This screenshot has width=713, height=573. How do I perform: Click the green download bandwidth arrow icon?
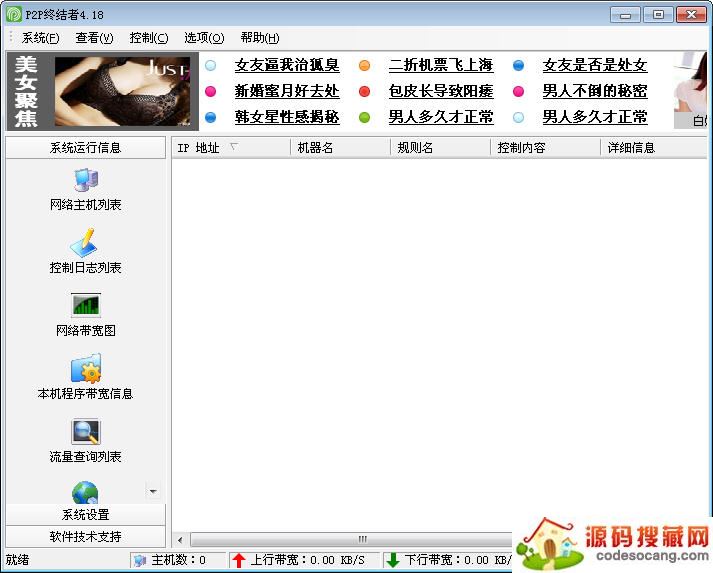(x=393, y=560)
